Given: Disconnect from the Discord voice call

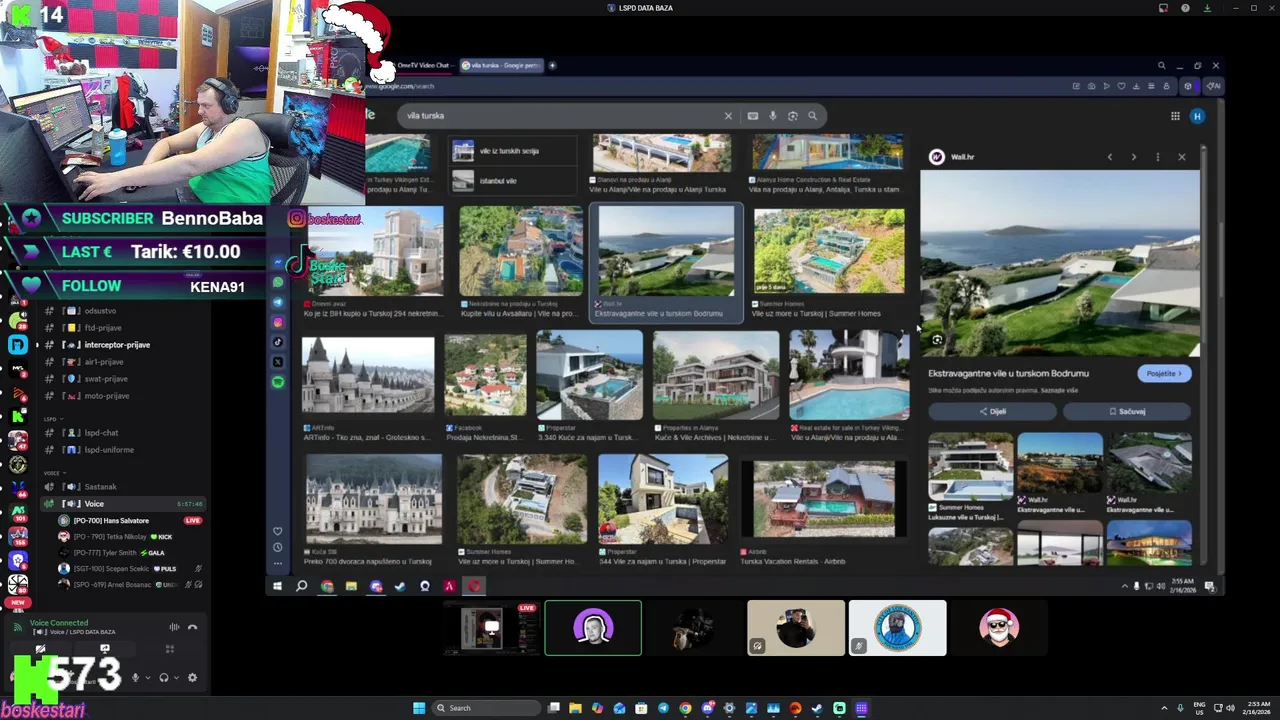Looking at the screenshot, I should click(x=192, y=627).
